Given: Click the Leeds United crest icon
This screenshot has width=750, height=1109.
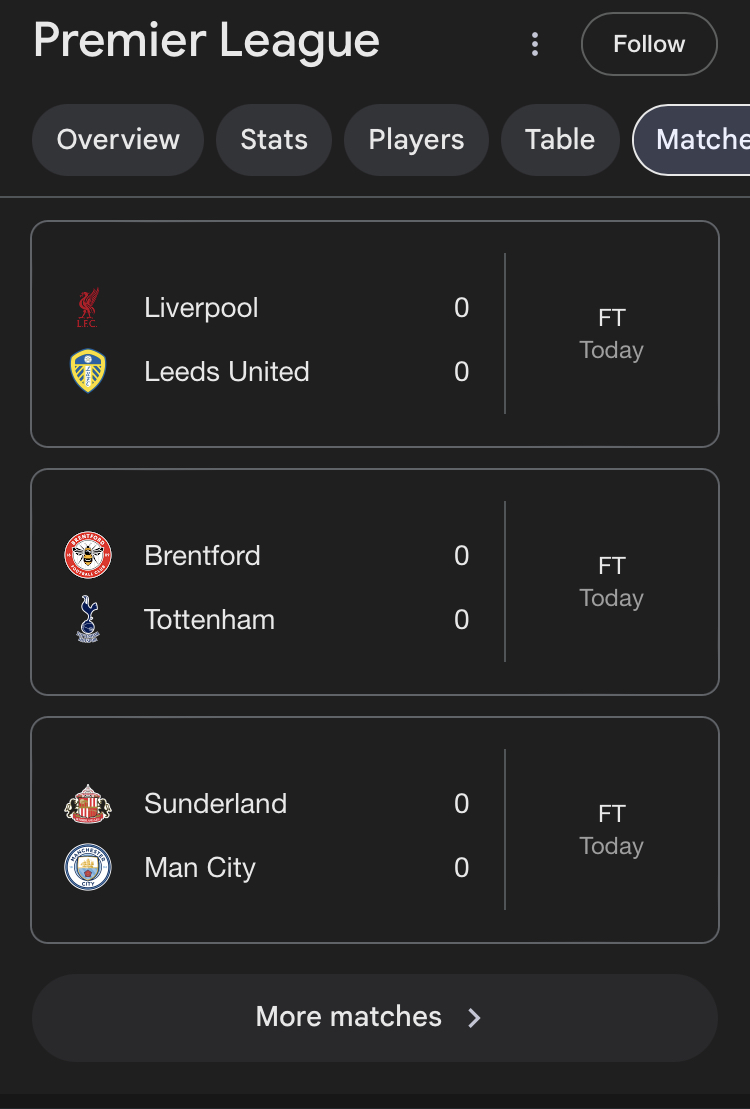Looking at the screenshot, I should pos(88,371).
